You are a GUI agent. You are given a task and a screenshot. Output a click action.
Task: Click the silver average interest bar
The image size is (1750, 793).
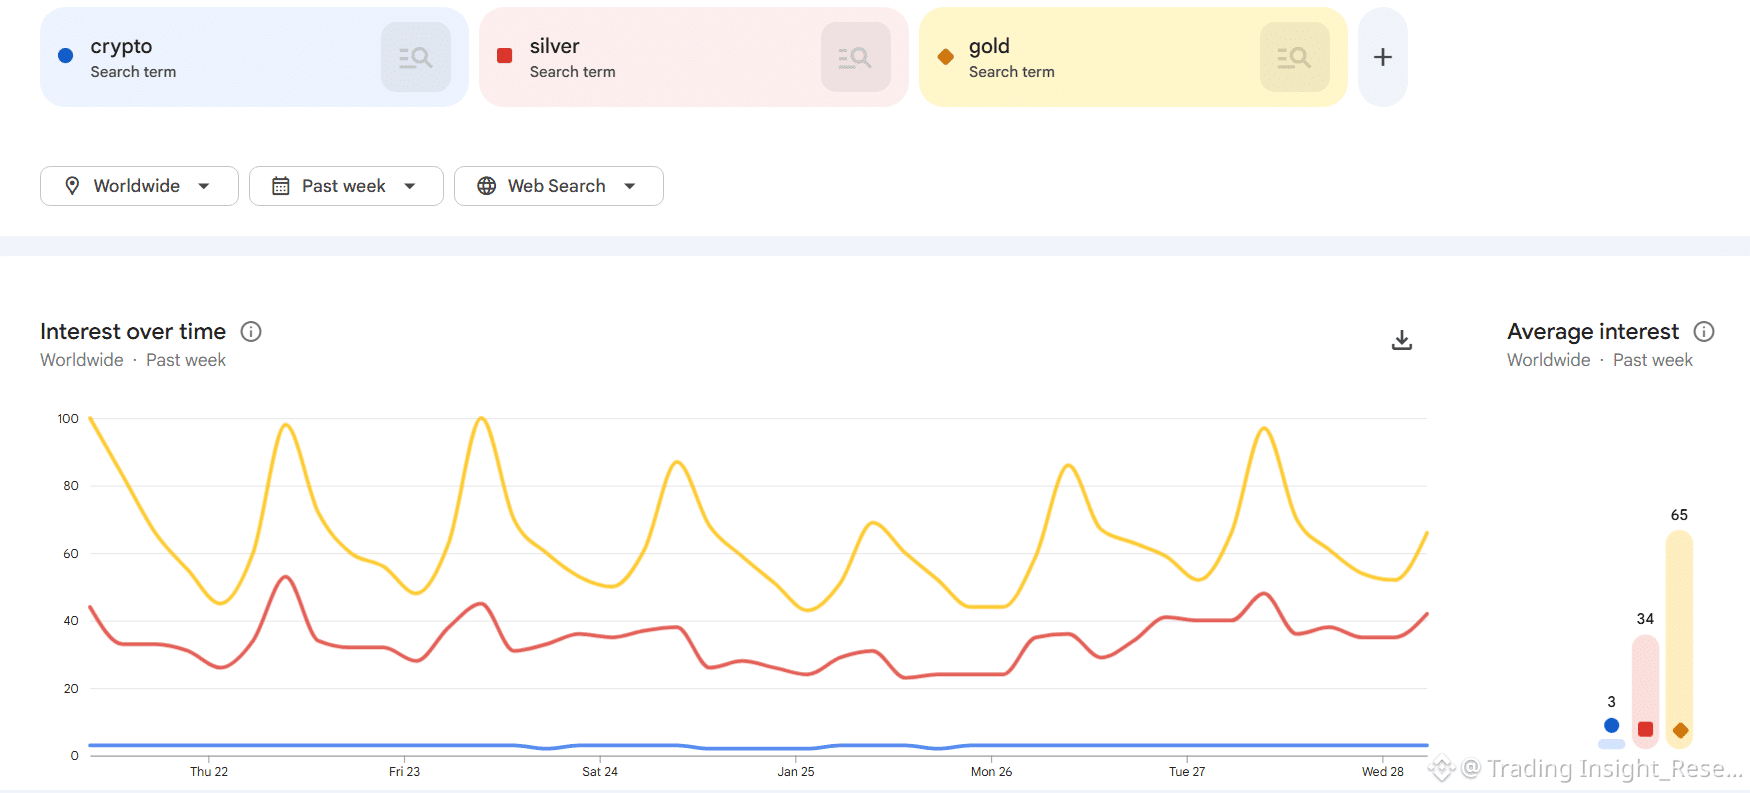tap(1645, 690)
